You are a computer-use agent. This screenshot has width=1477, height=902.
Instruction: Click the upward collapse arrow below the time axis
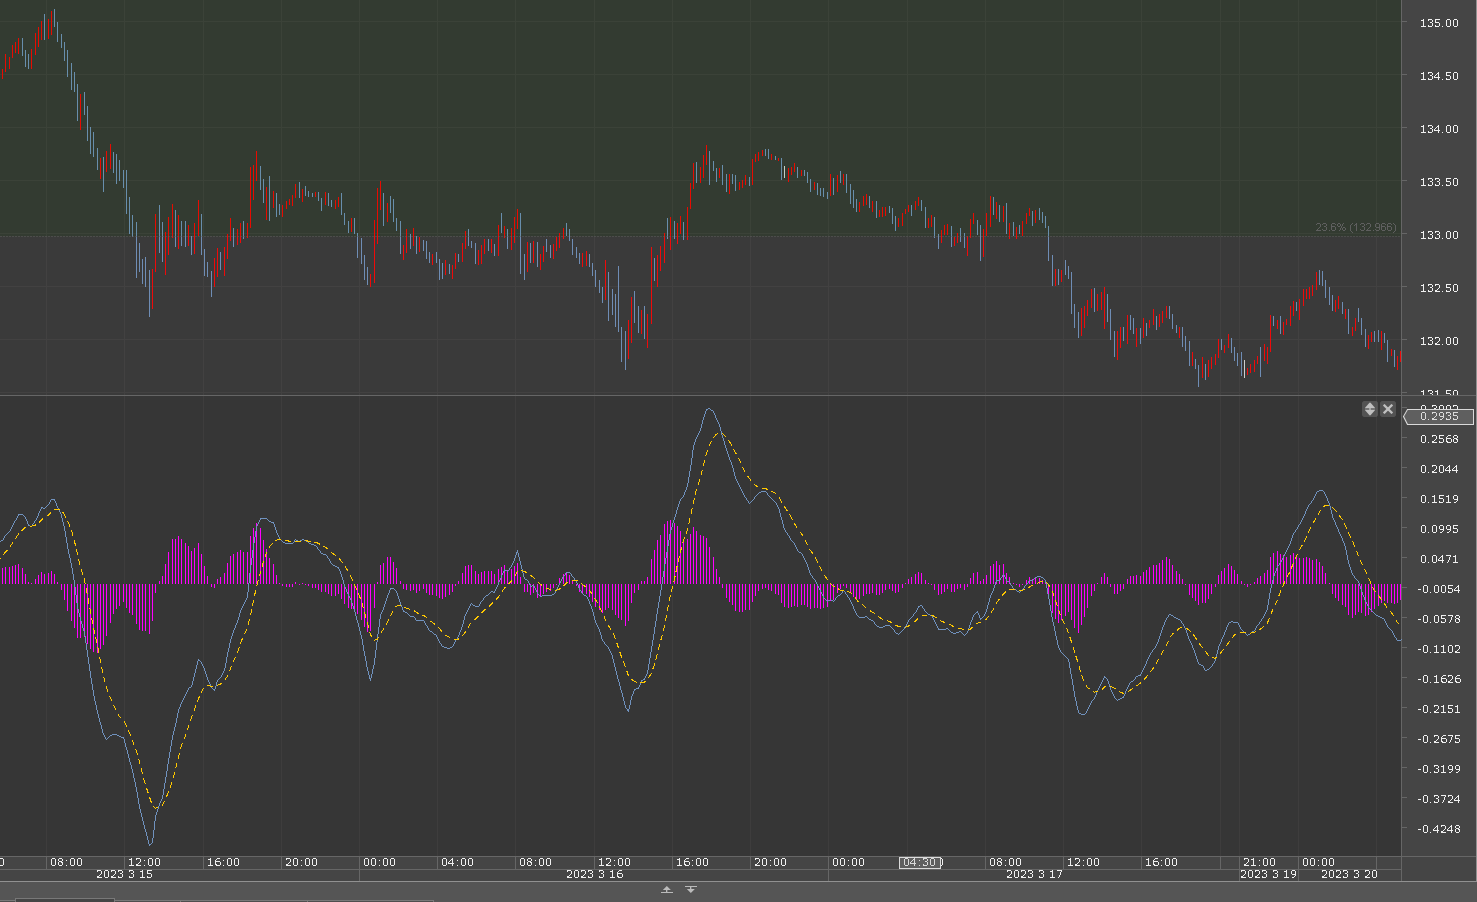pos(667,890)
